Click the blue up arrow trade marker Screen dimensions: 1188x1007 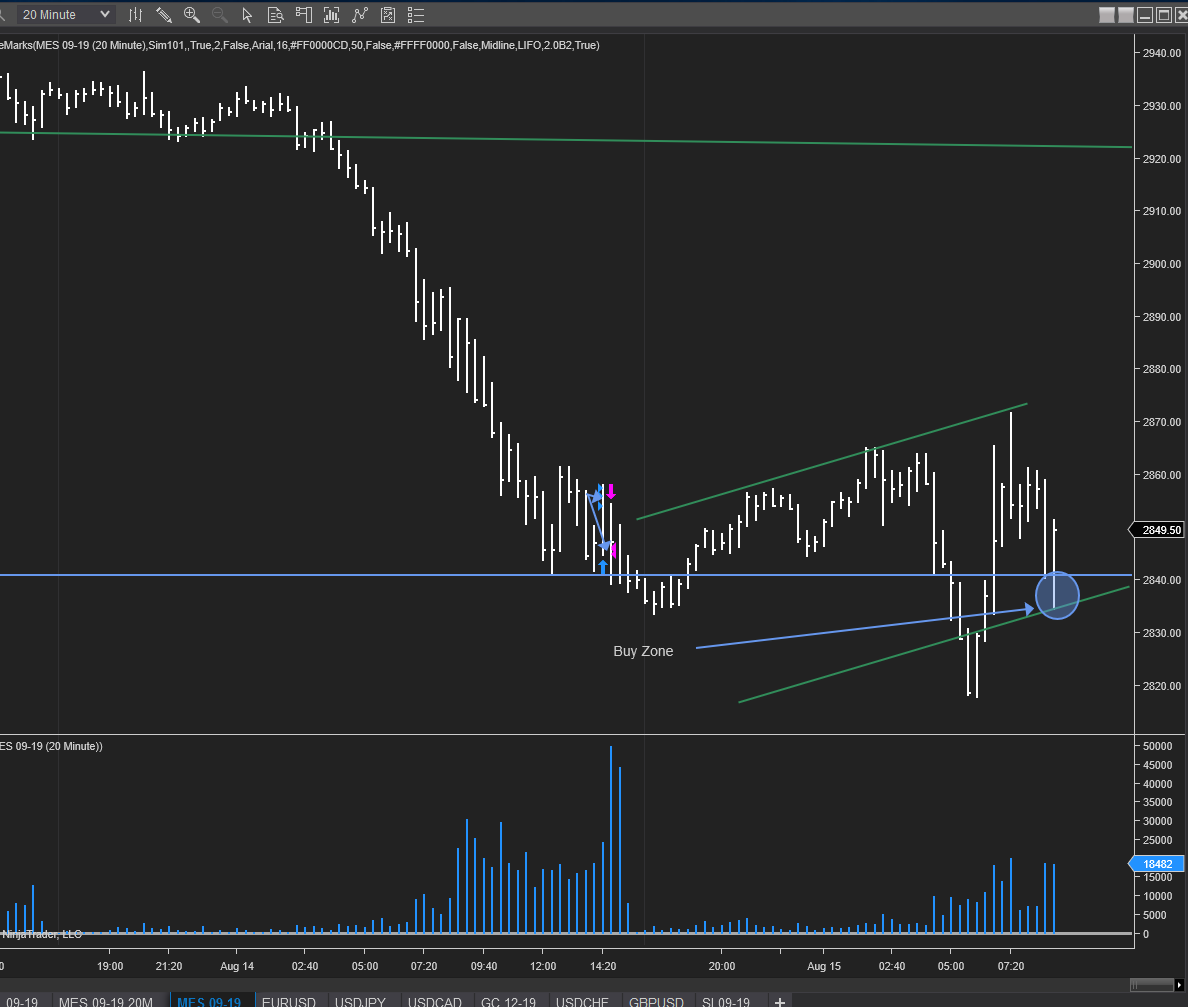[x=603, y=567]
